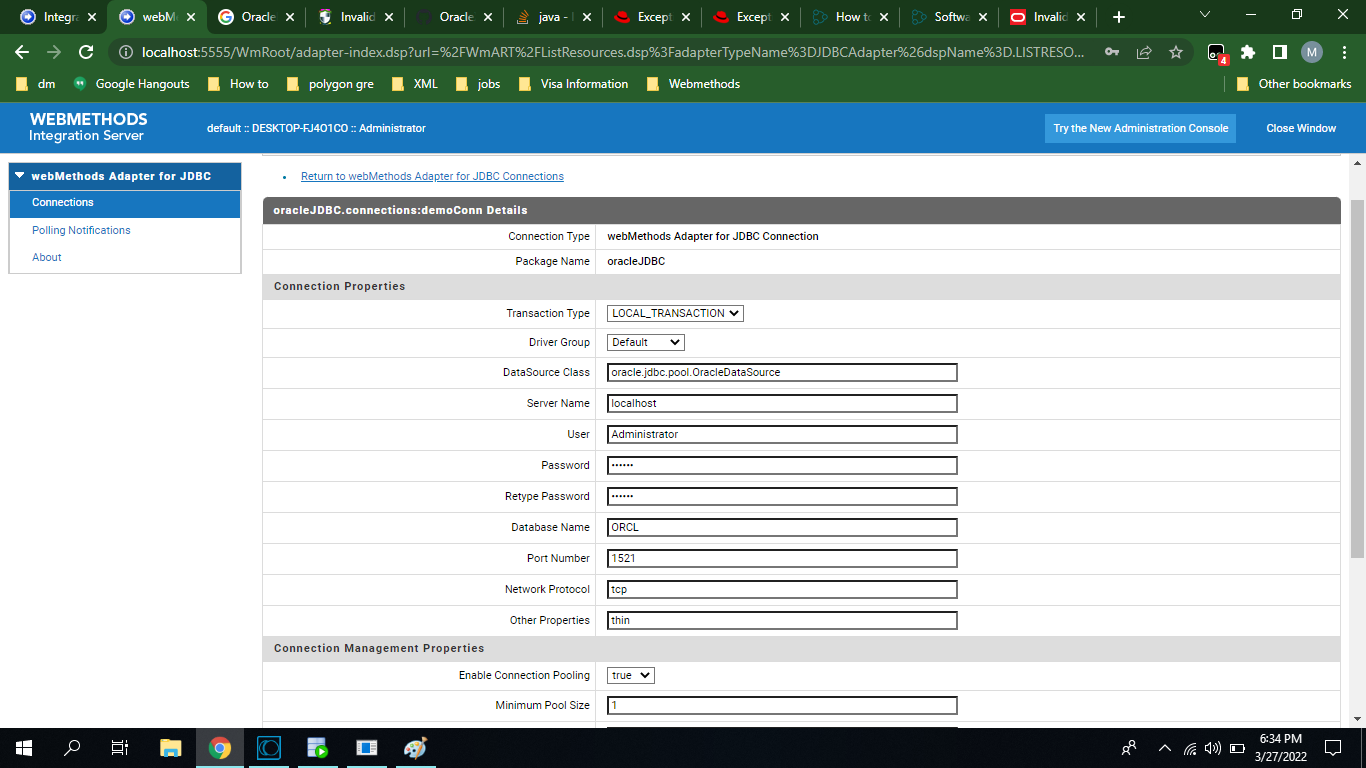Close the Integration Server tab

tap(92, 17)
